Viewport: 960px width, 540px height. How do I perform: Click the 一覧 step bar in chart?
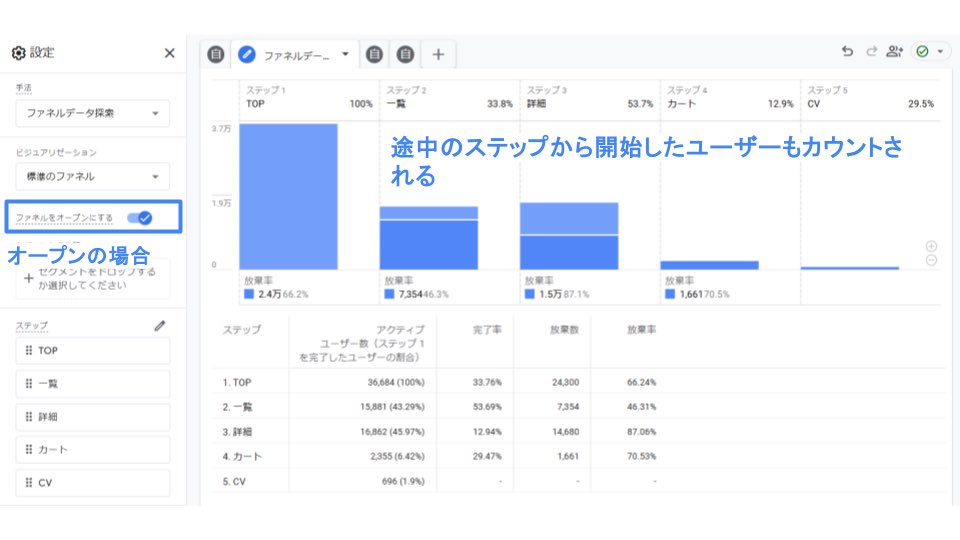429,238
